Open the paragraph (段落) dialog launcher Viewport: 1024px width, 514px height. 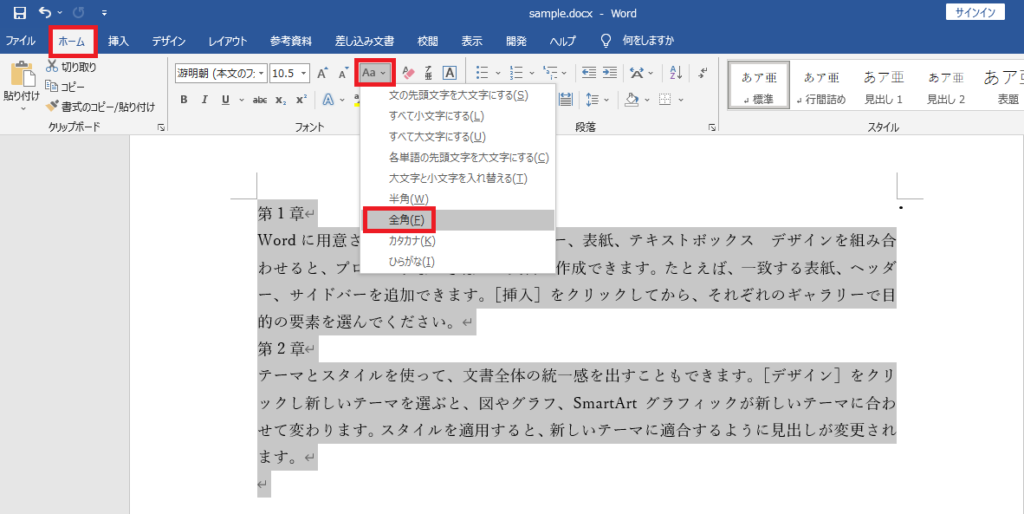point(712,128)
